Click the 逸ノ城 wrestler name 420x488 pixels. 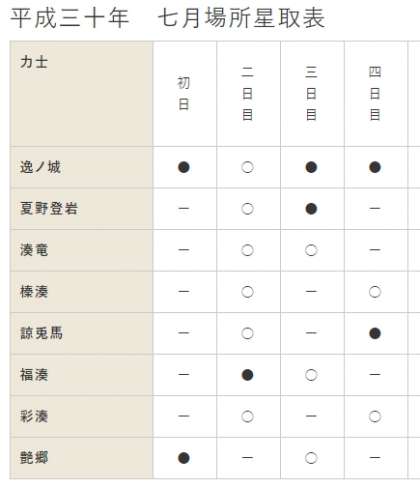point(40,167)
